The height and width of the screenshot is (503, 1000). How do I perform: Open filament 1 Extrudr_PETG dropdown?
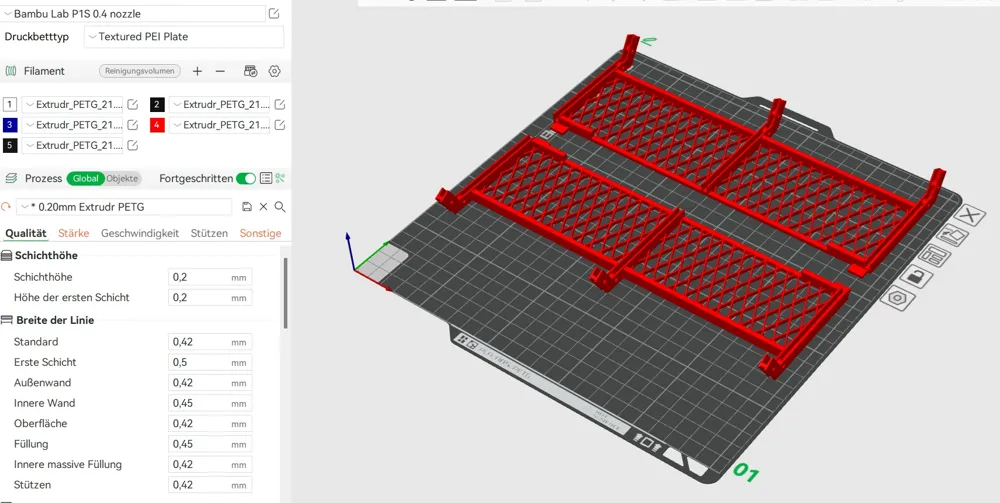(72, 105)
